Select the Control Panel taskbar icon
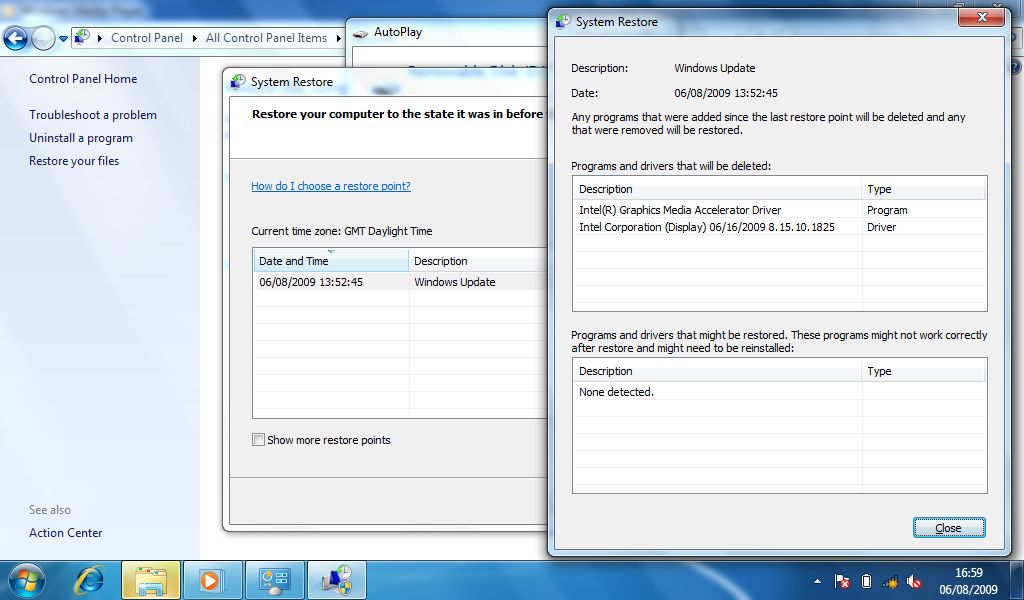 pos(274,580)
